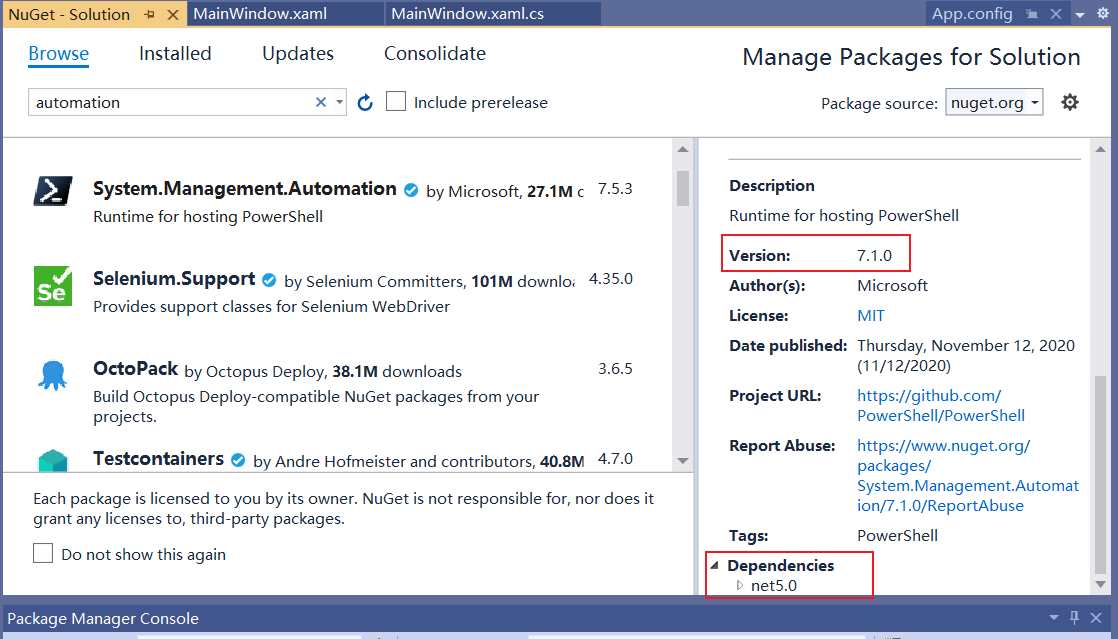Image resolution: width=1118 pixels, height=639 pixels.
Task: Select the Browse tab
Action: tap(58, 53)
